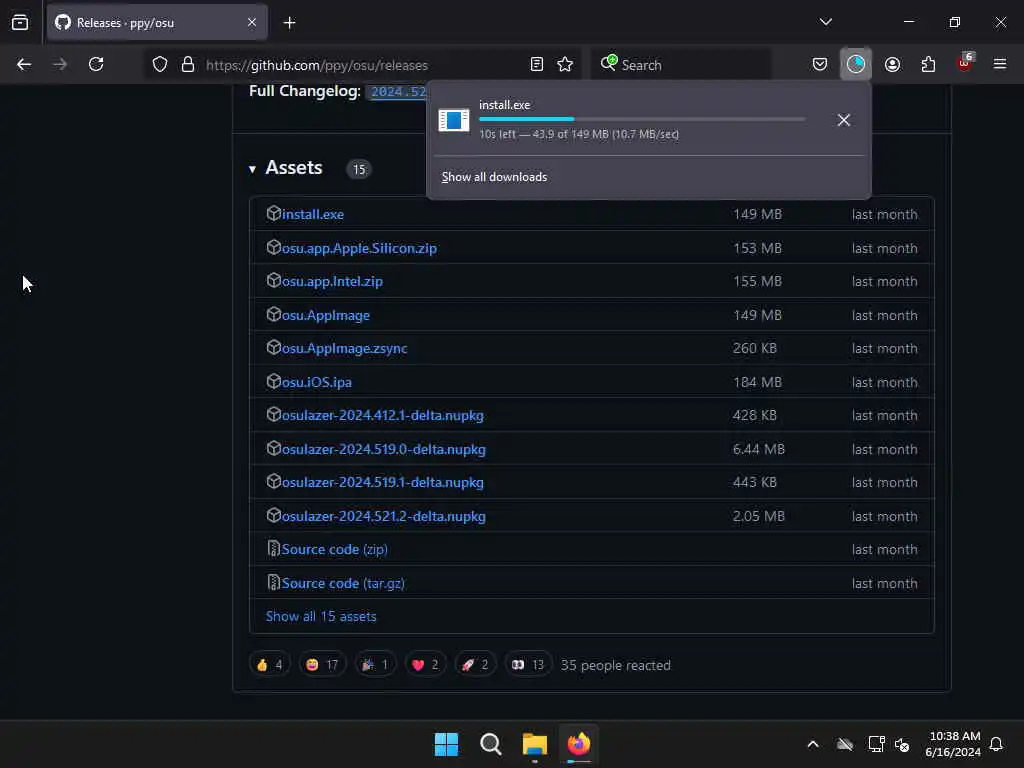
Task: Click the package icon beside osu.iOS.ipa
Action: click(274, 381)
